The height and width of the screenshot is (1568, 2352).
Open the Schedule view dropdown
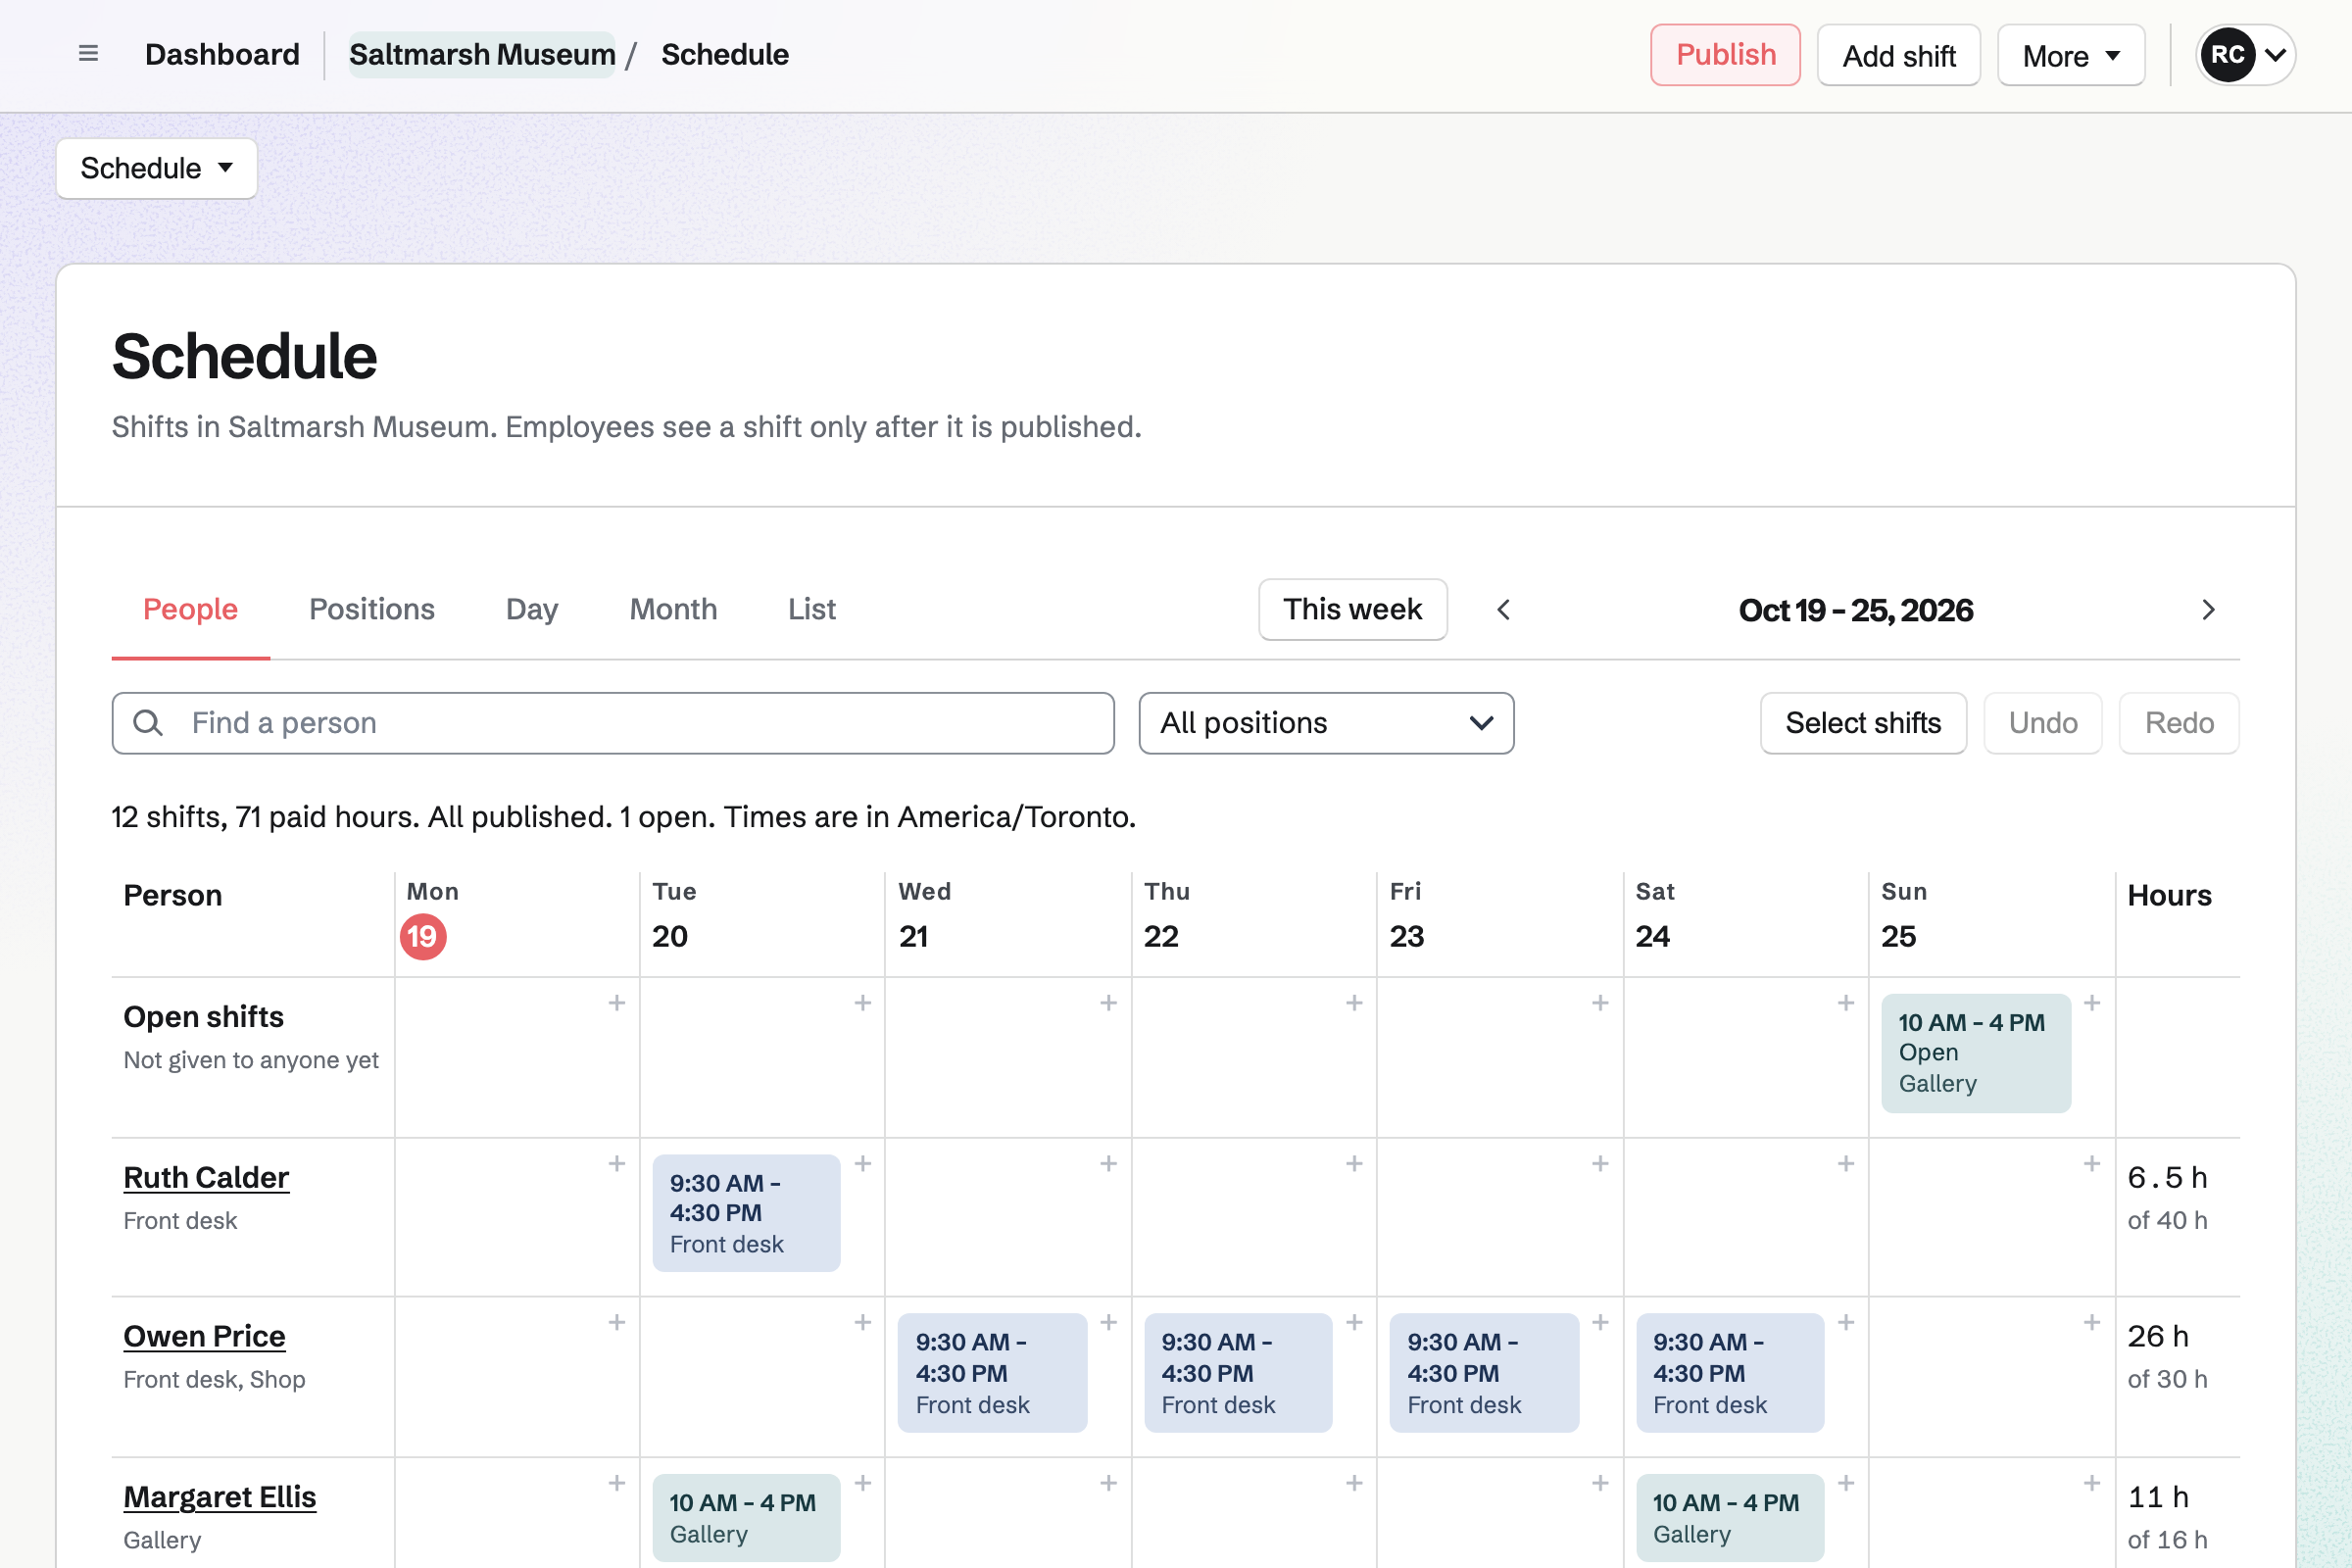coord(157,168)
